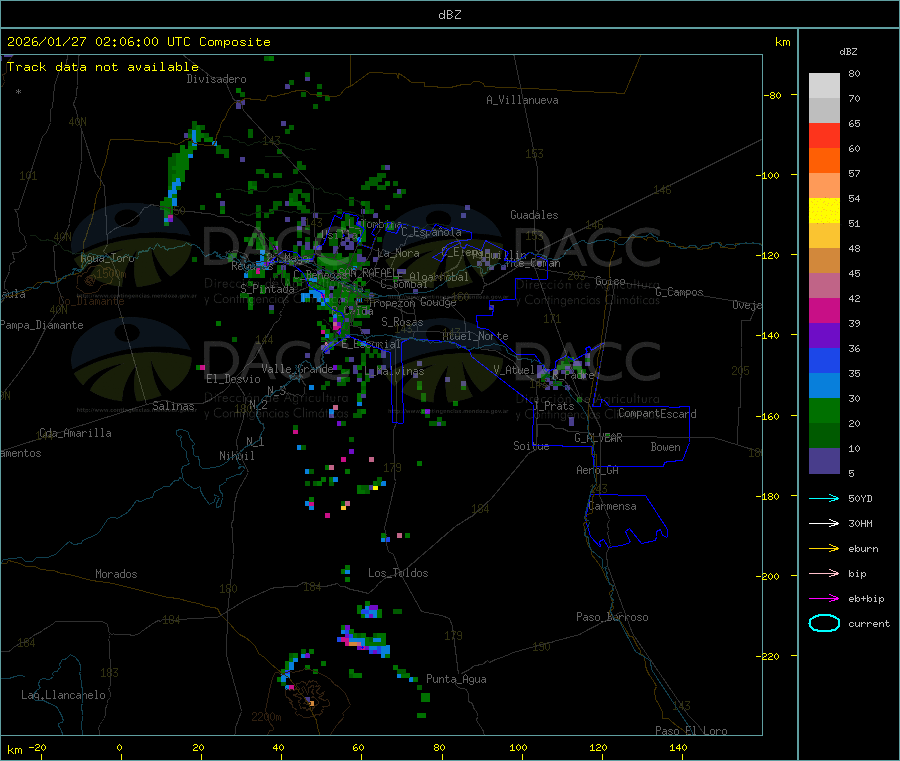Click 'Track data not available' message

tap(102, 67)
